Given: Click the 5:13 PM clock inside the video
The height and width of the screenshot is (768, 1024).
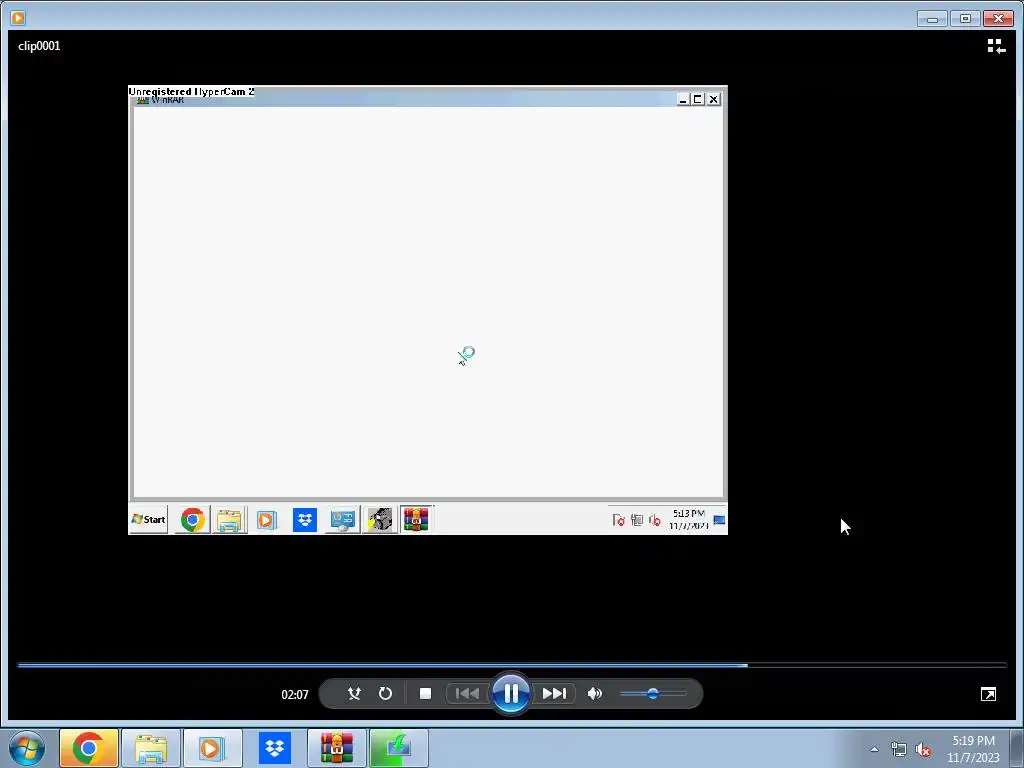Looking at the screenshot, I should pos(688,519).
